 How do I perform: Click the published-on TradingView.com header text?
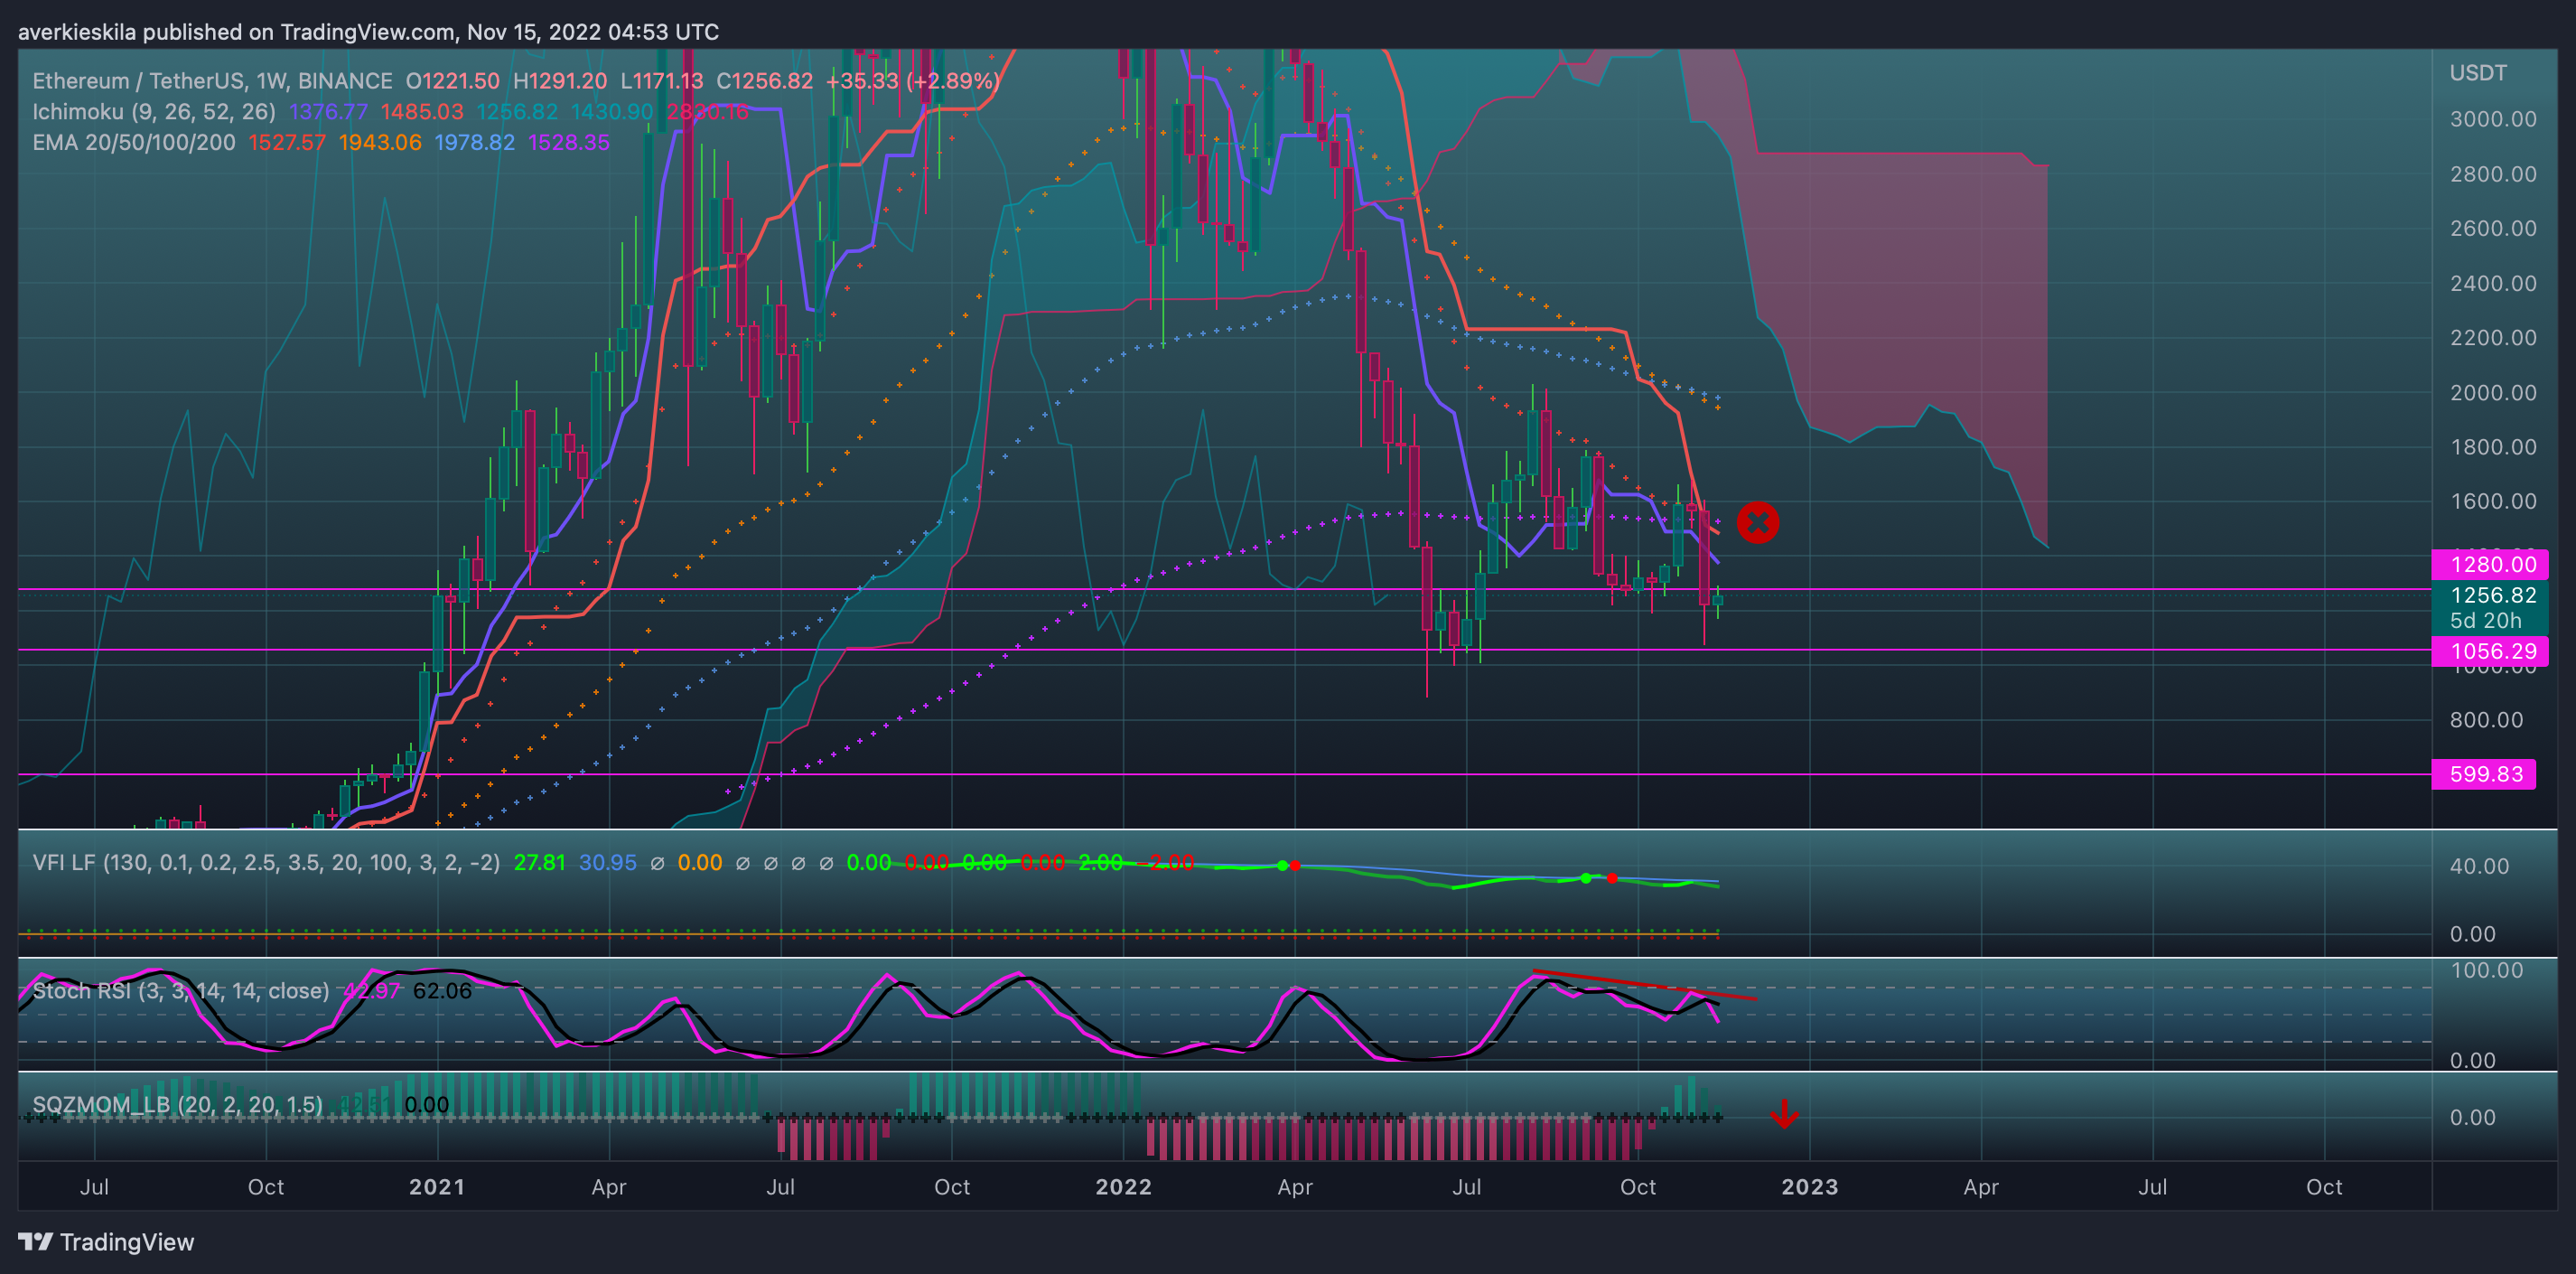[x=368, y=32]
